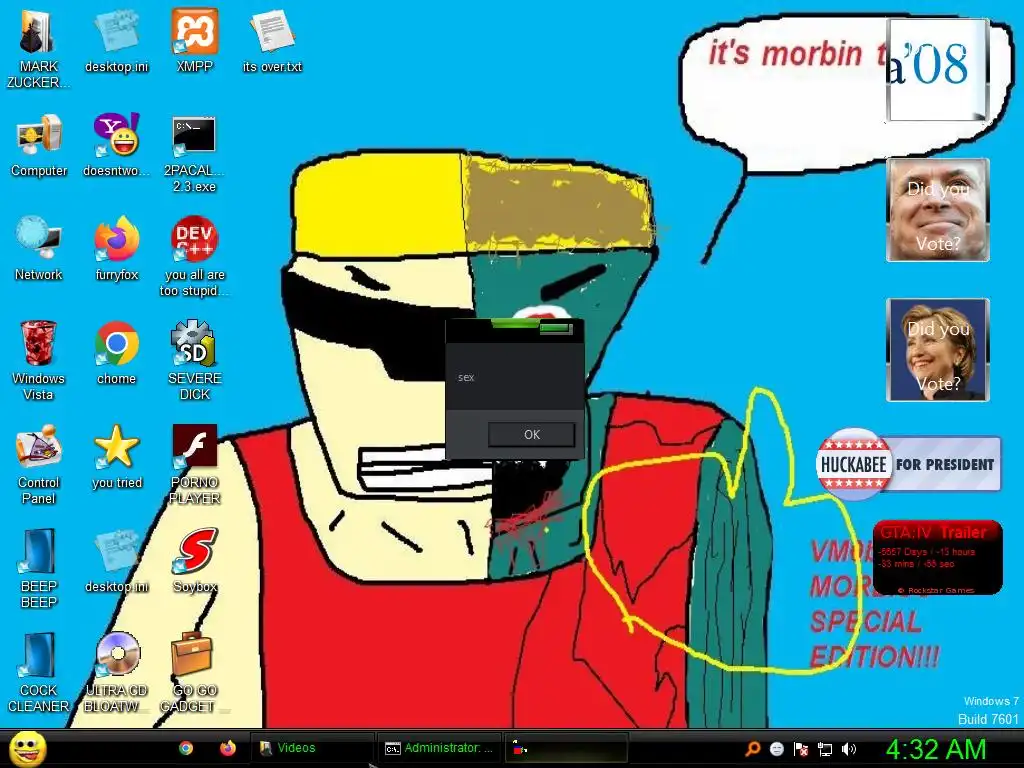
Task: Click the GTA:IV Trailer countdown gadget
Action: coord(937,558)
